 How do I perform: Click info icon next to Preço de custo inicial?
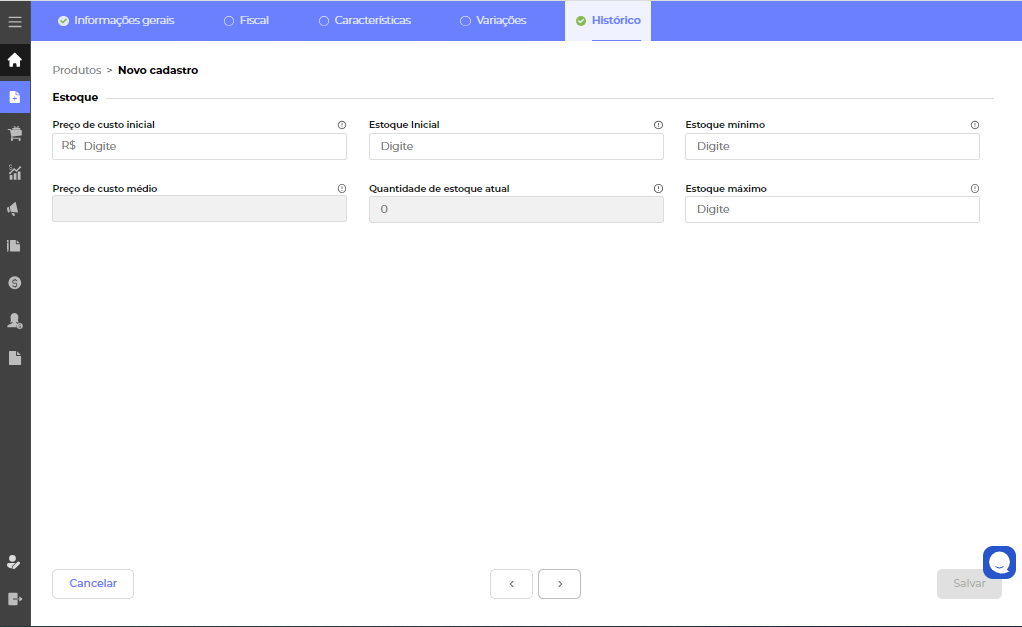341,125
